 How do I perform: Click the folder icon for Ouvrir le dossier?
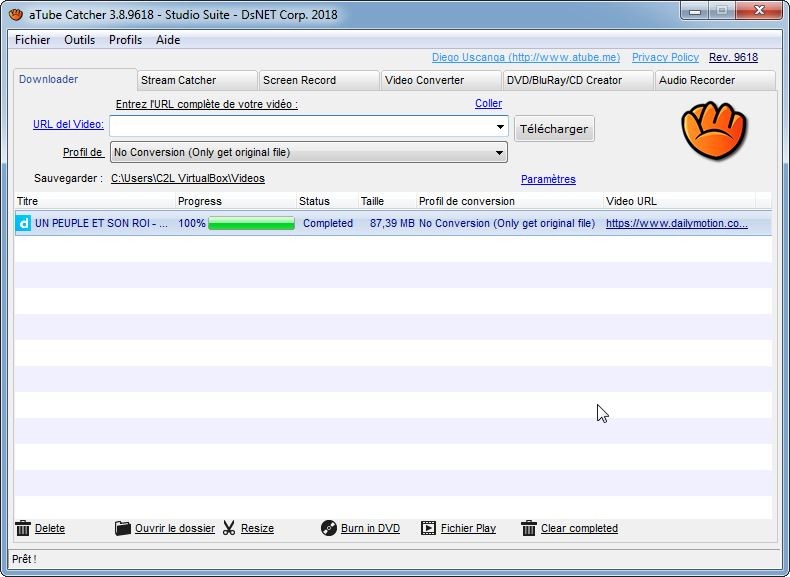[122, 528]
